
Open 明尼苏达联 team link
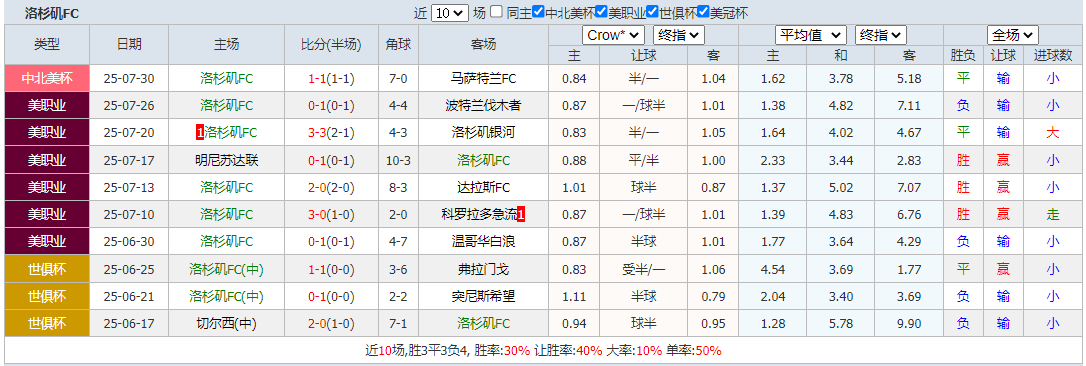226,160
